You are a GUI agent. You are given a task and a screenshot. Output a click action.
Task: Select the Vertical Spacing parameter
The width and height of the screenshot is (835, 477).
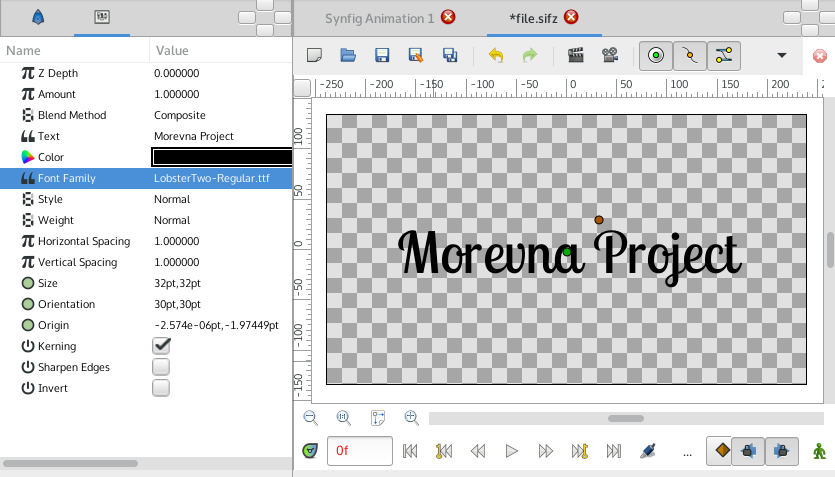point(77,262)
